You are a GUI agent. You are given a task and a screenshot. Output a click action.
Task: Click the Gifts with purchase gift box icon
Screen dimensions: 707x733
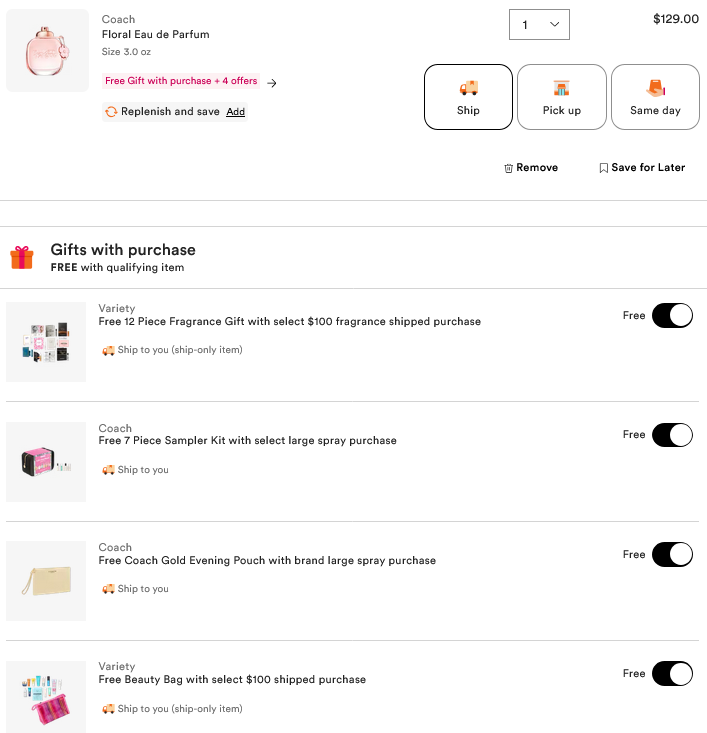tap(22, 257)
